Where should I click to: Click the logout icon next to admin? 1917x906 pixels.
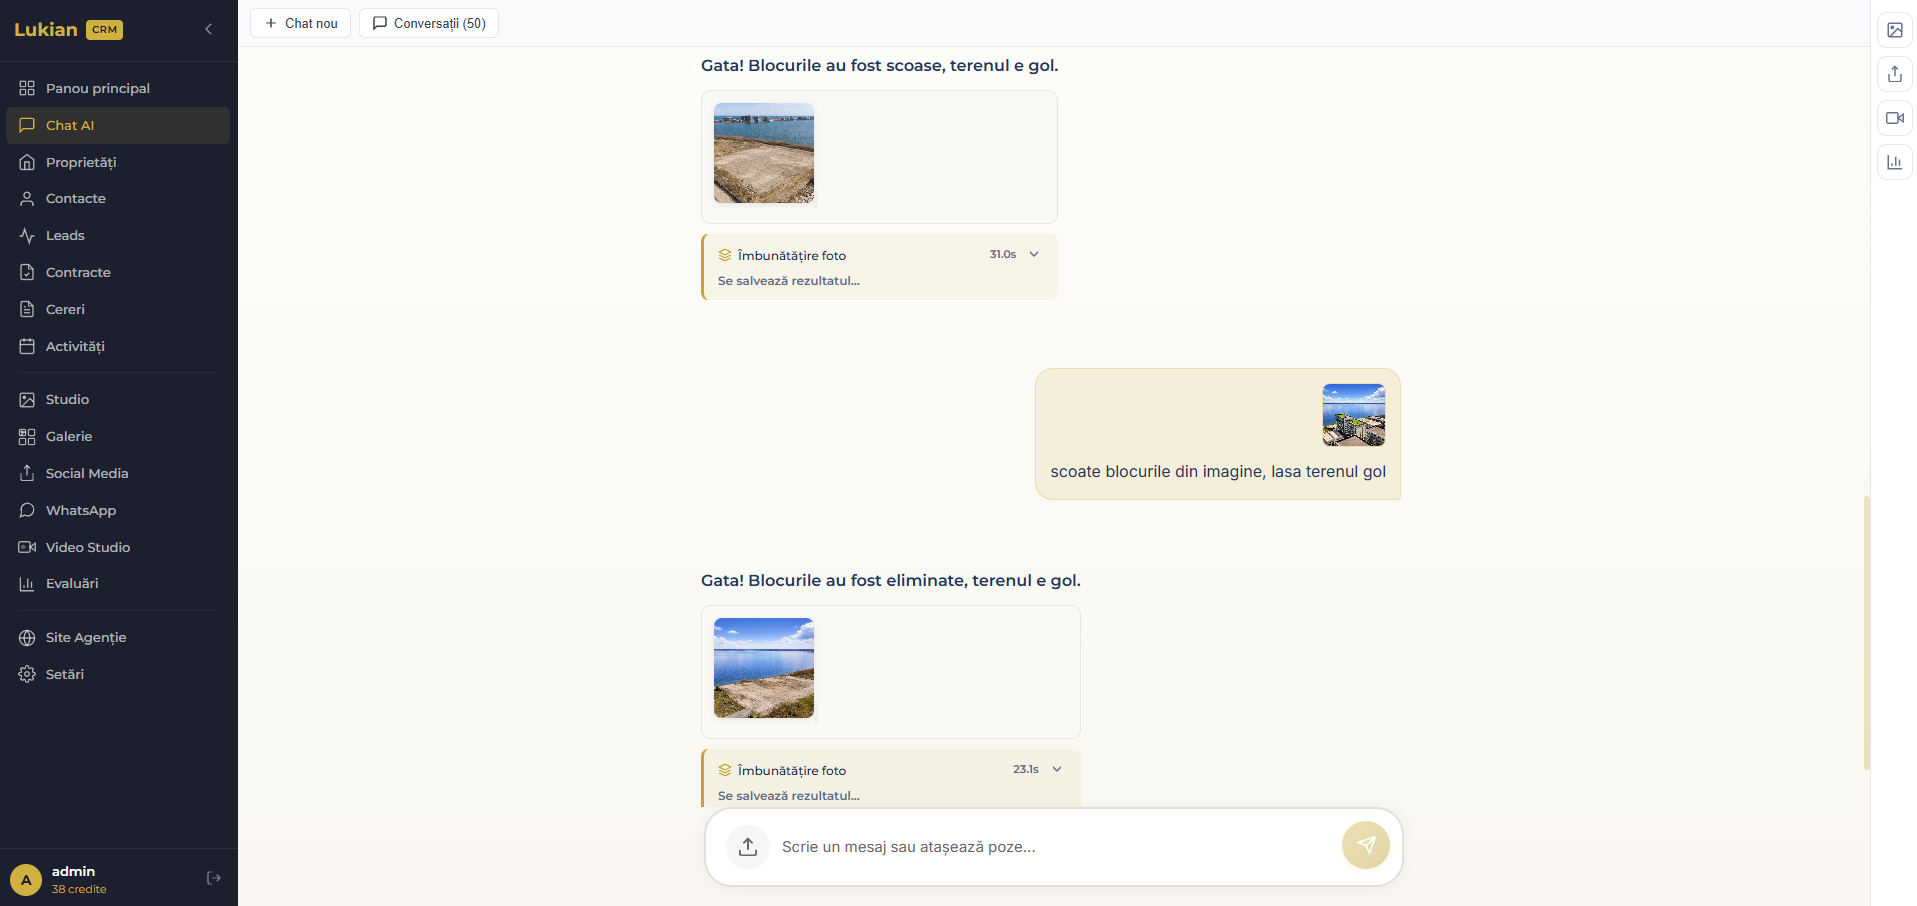[x=213, y=878]
